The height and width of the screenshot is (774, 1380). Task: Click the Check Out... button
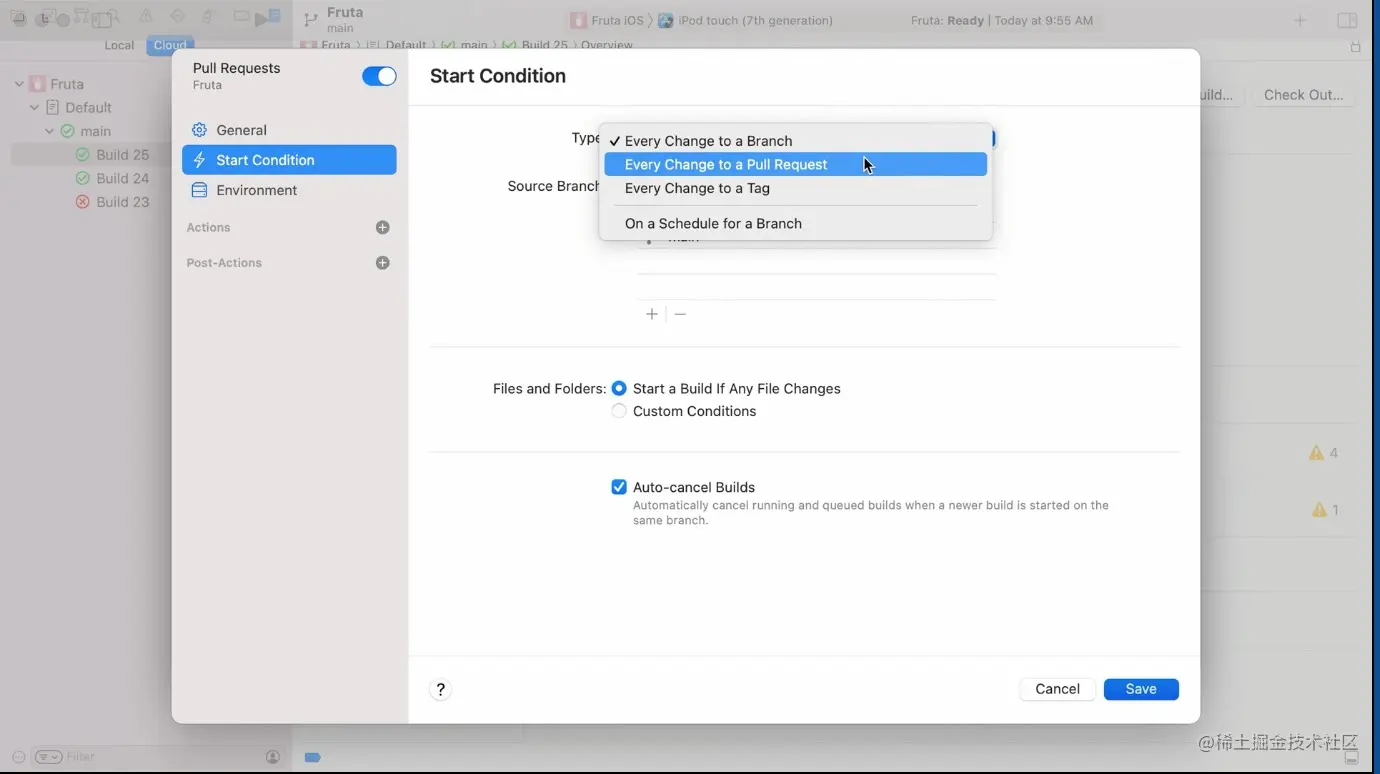pos(1303,95)
